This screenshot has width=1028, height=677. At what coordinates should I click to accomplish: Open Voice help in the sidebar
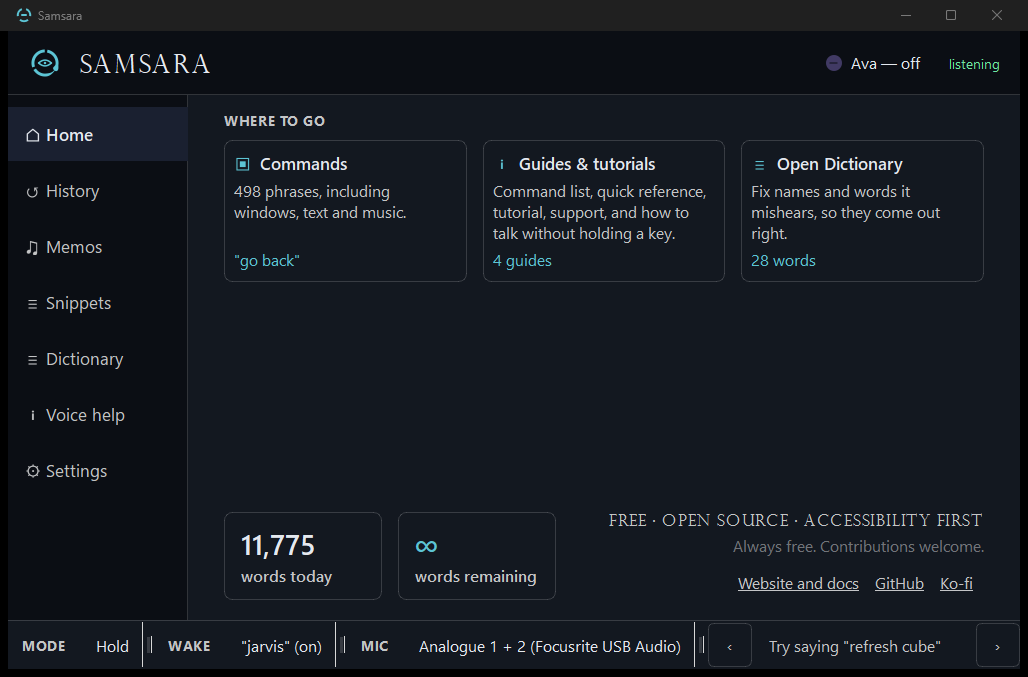coord(98,415)
